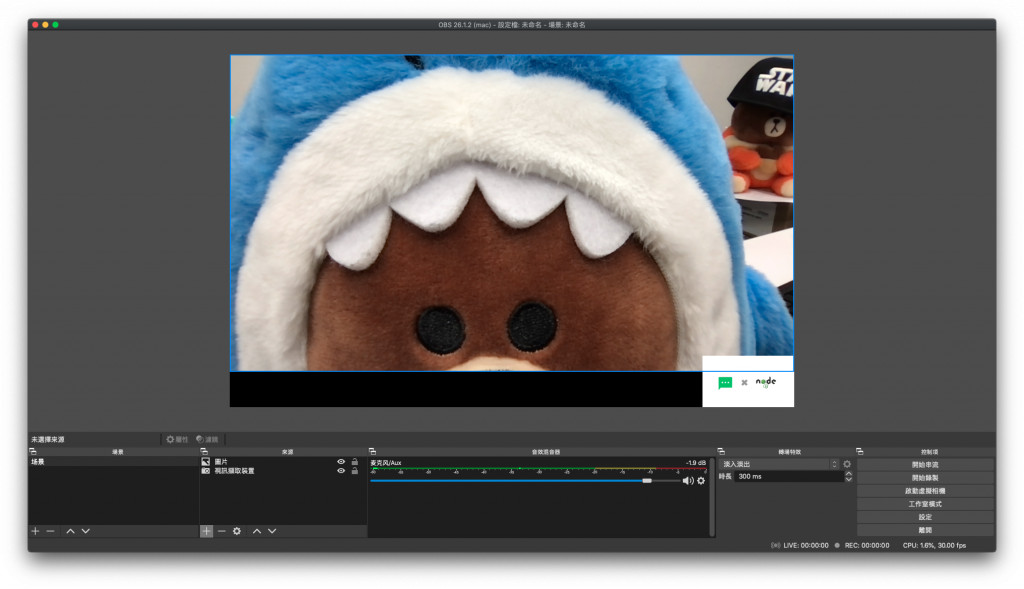Click 開始串流 to start streaming
The height and width of the screenshot is (589, 1024).
[x=925, y=465]
